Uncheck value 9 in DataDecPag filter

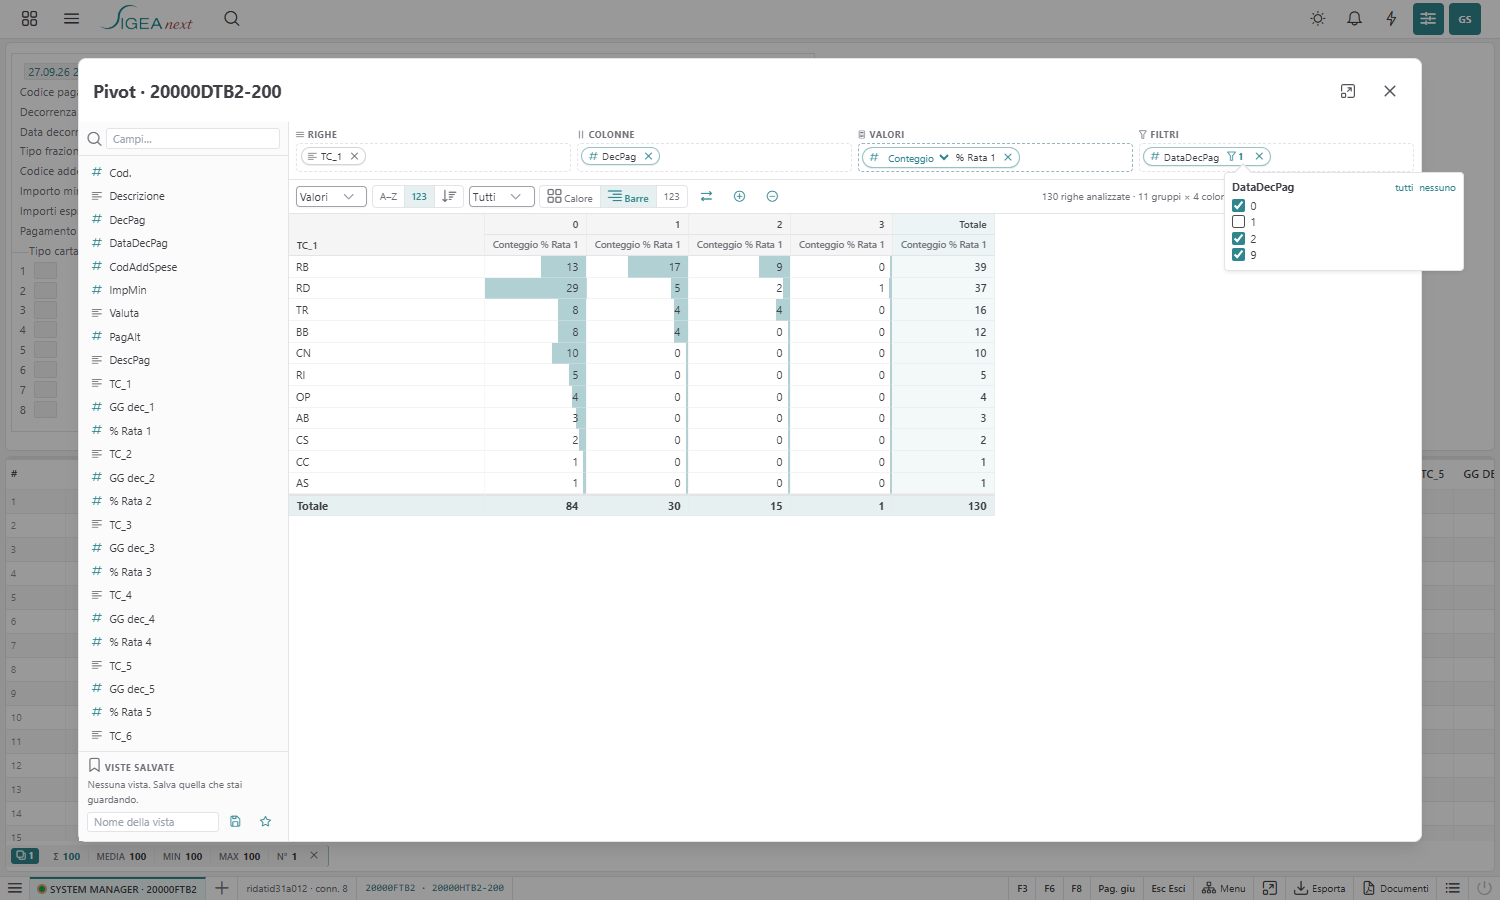click(1238, 255)
